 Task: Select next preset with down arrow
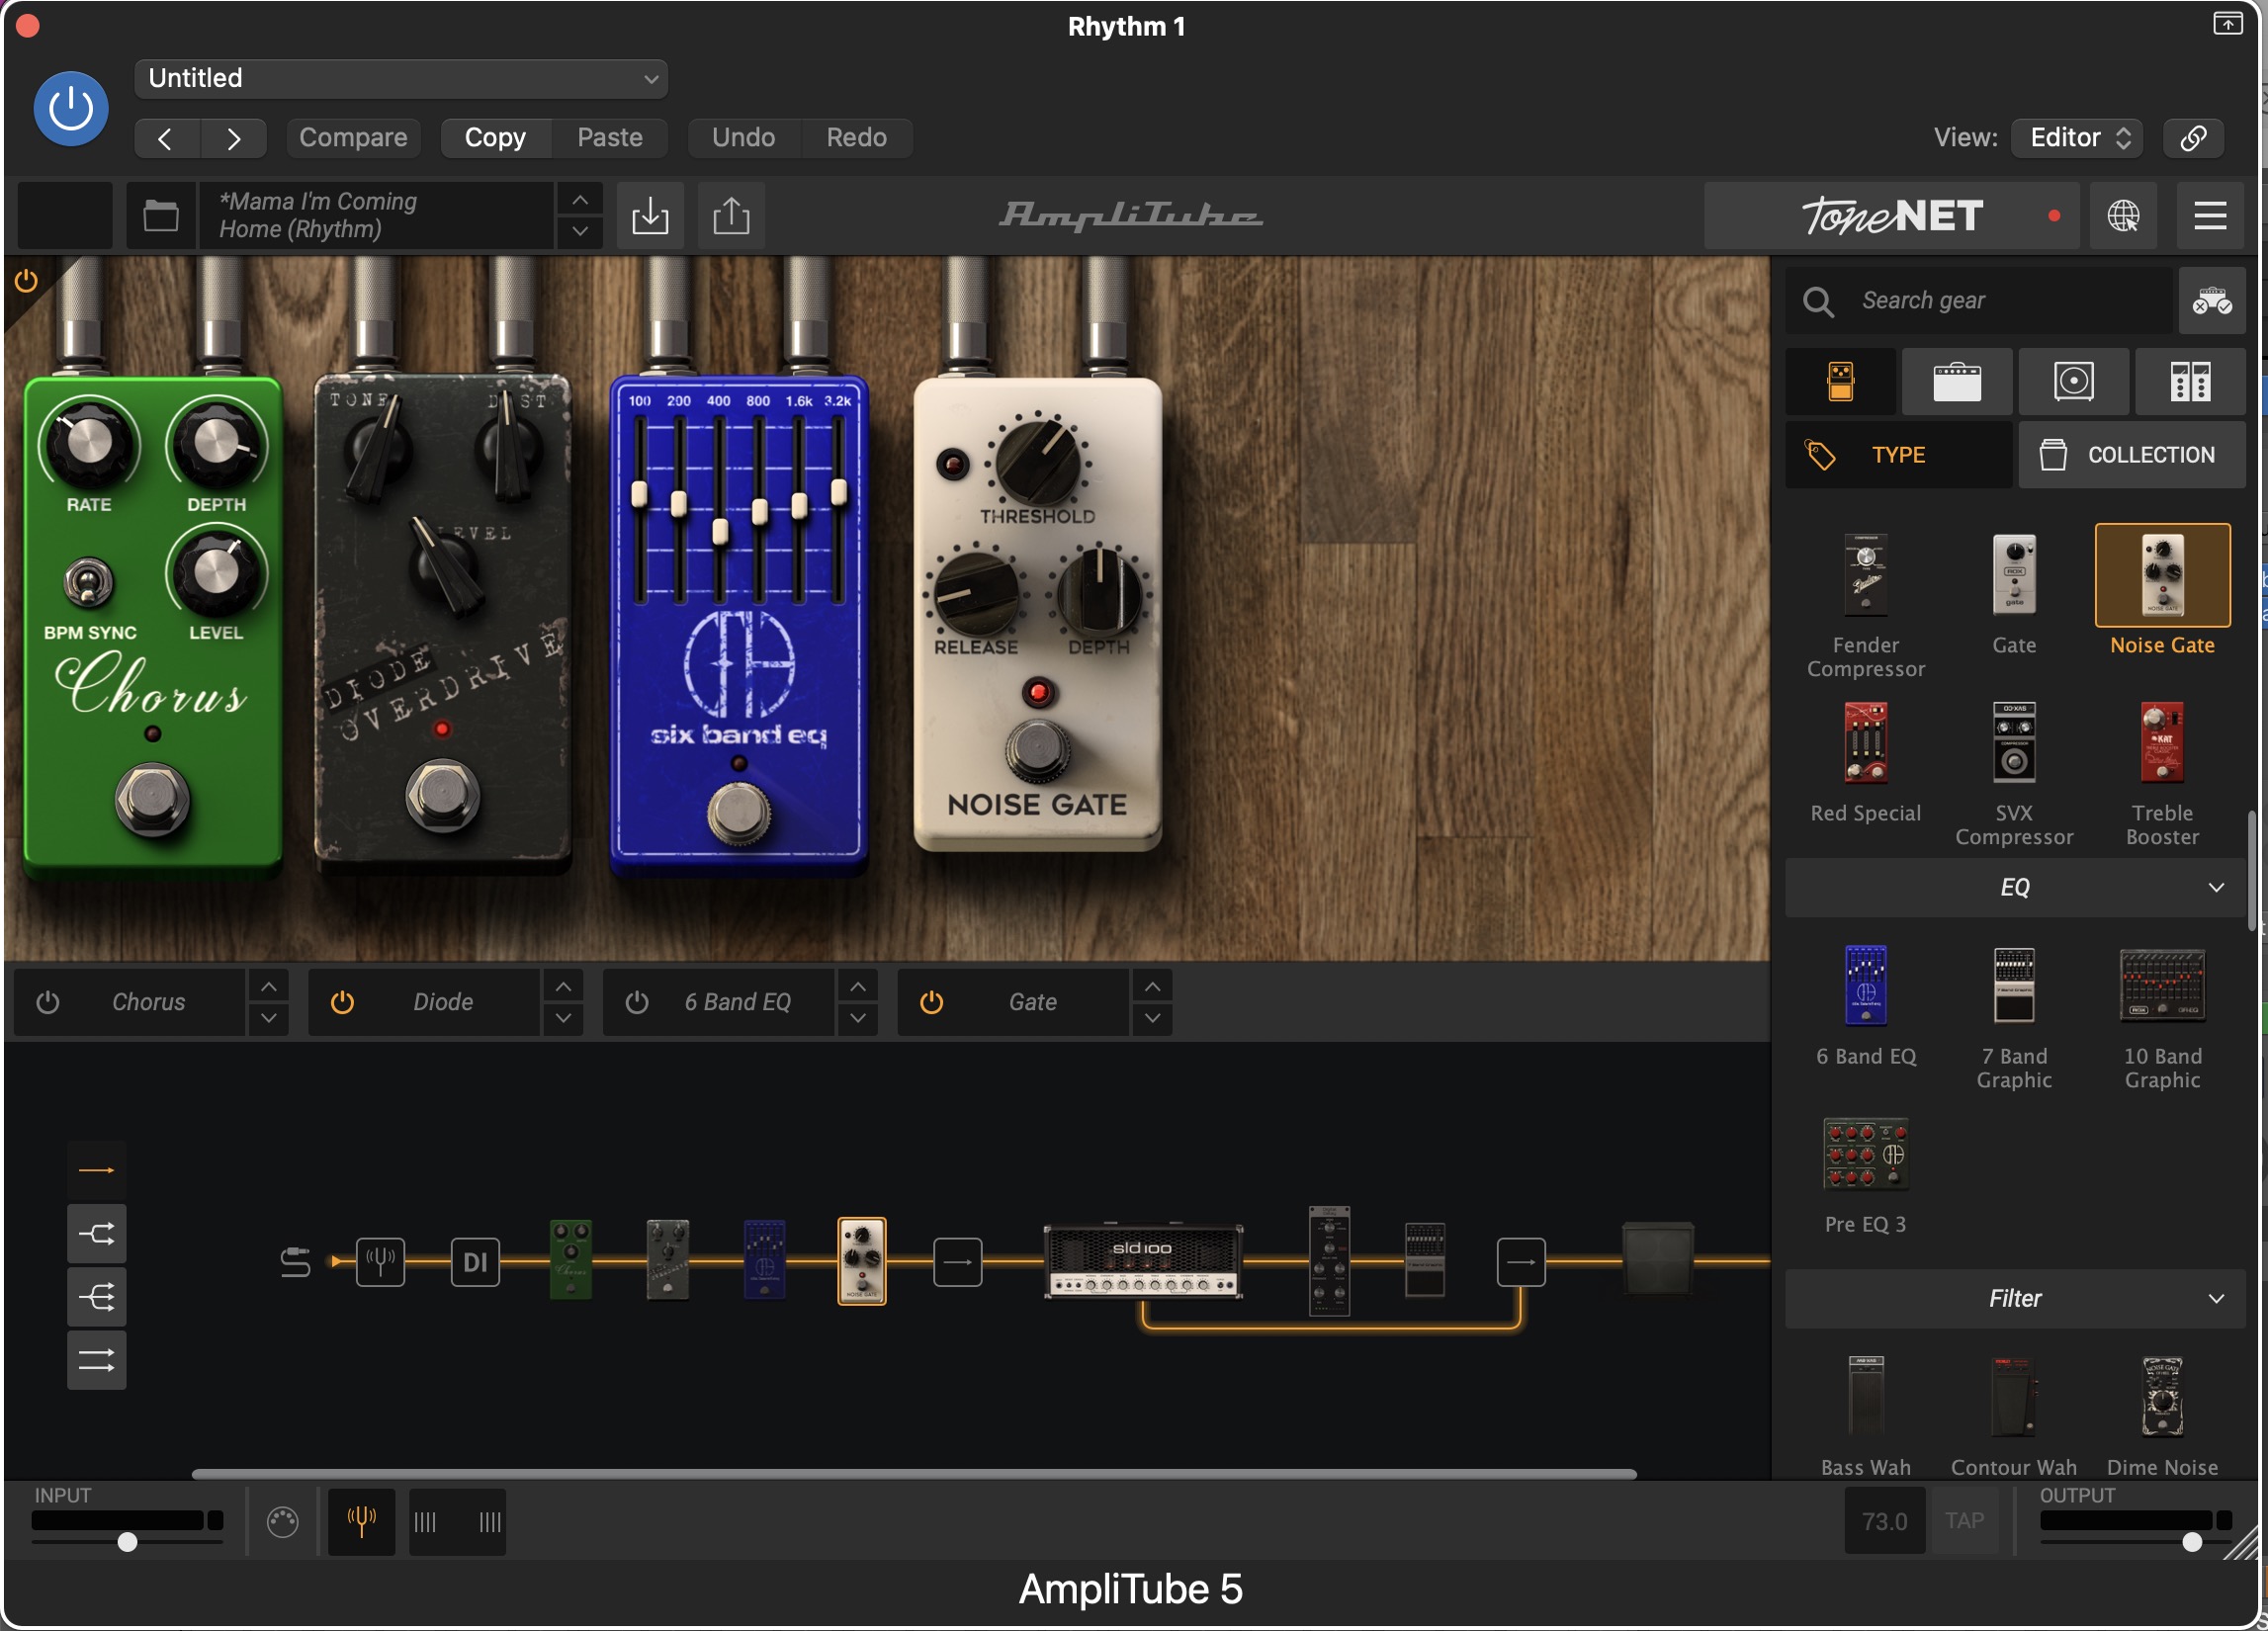point(580,231)
